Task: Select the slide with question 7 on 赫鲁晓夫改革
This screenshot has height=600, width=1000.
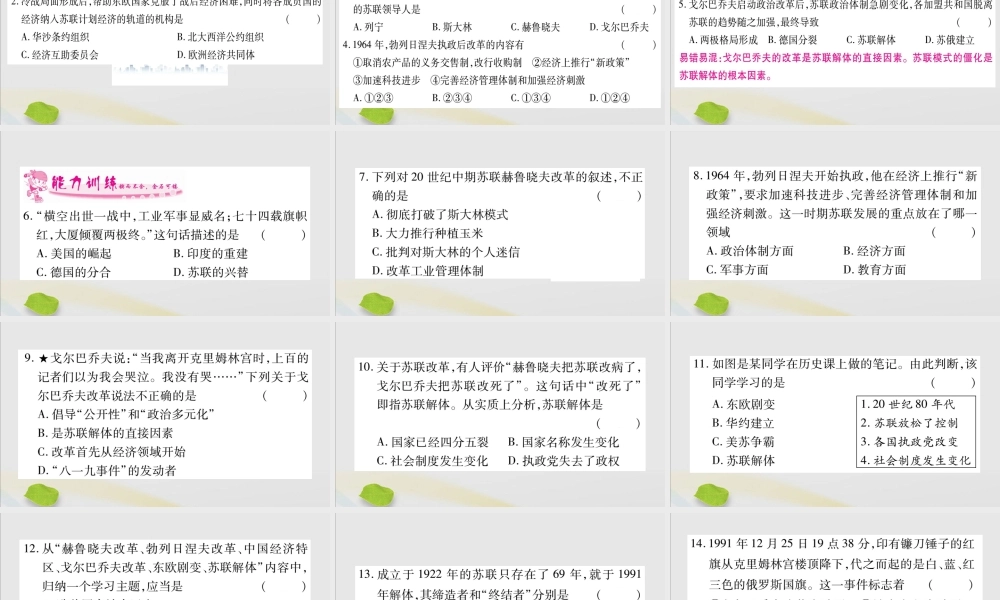Action: point(501,224)
